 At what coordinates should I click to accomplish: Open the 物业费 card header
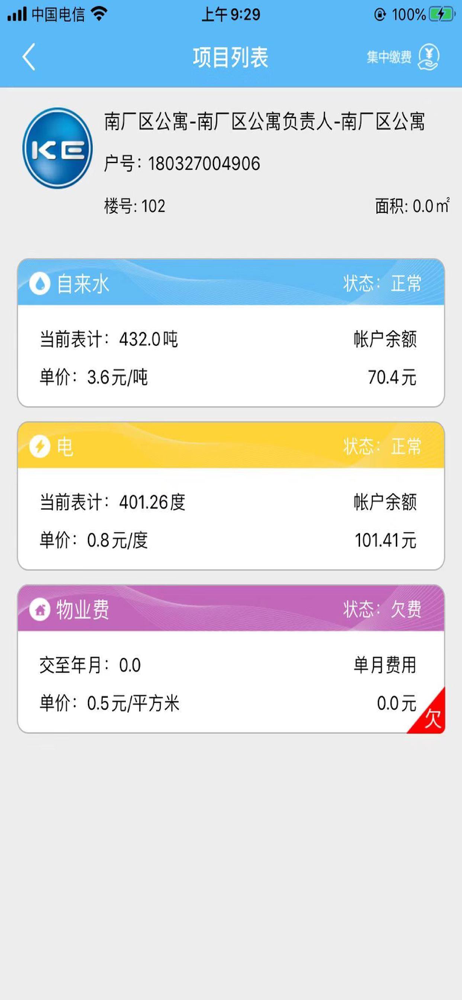[x=231, y=609]
